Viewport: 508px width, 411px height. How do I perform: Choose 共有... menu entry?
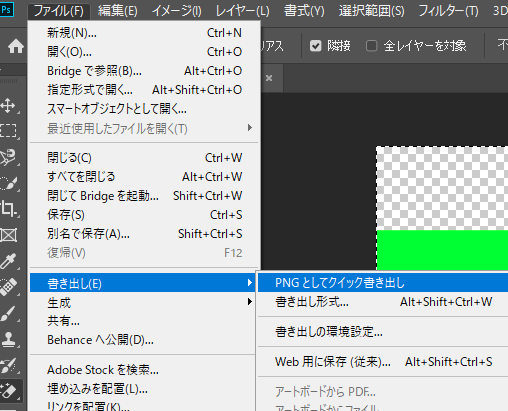(143, 321)
